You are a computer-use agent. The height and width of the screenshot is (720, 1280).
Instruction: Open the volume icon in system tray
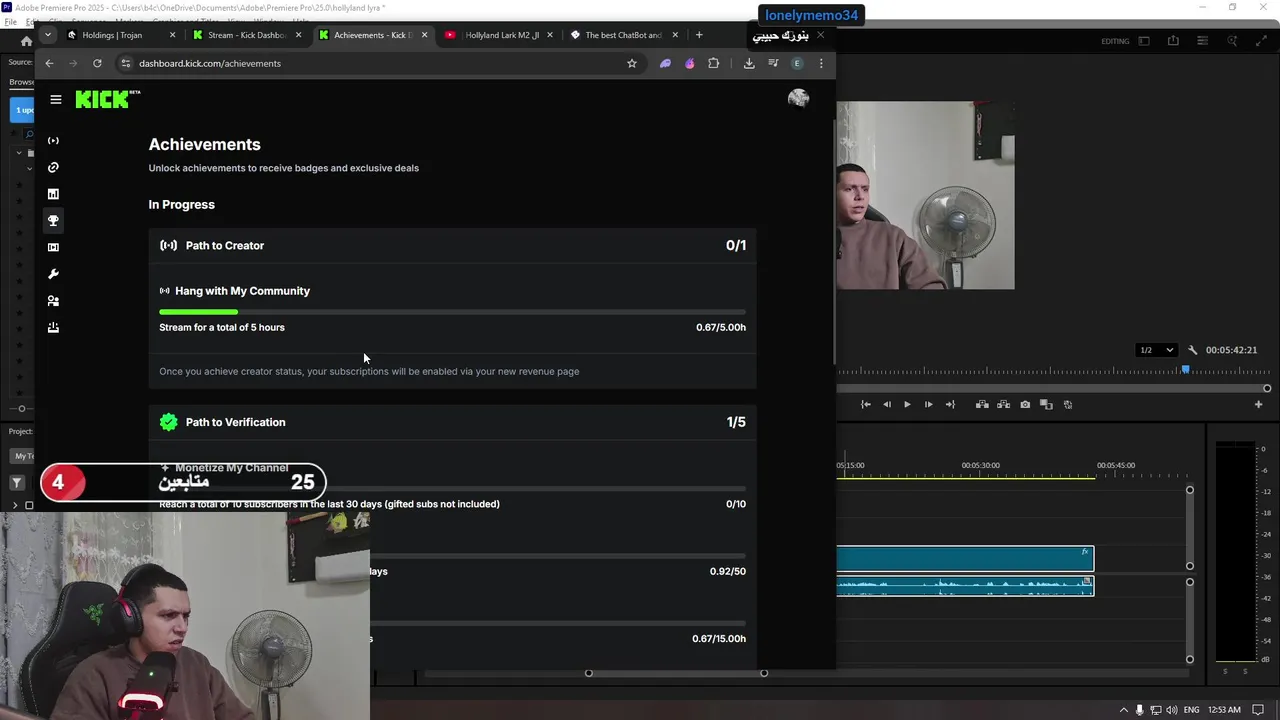pyautogui.click(x=1171, y=710)
